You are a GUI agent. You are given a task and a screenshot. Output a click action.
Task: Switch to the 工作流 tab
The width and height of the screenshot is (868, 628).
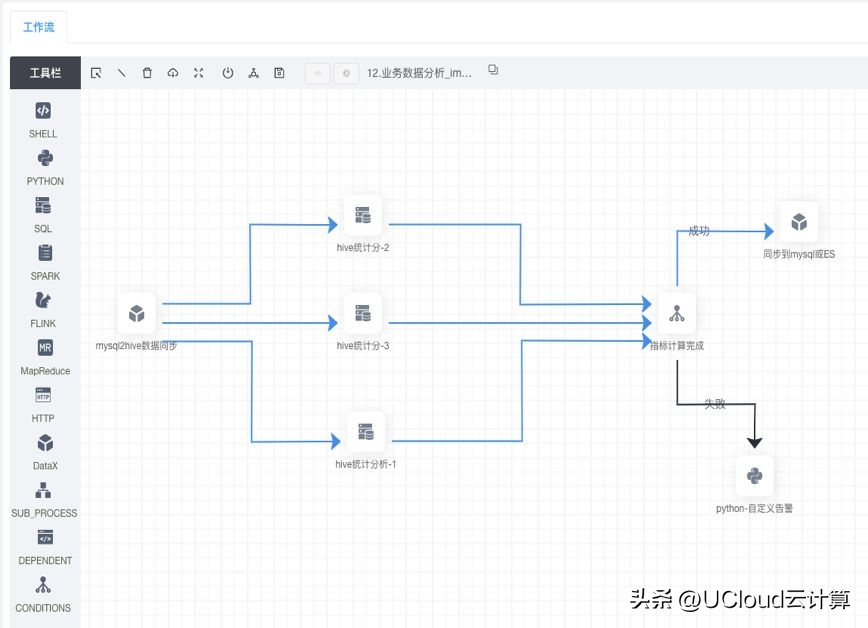pyautogui.click(x=38, y=27)
